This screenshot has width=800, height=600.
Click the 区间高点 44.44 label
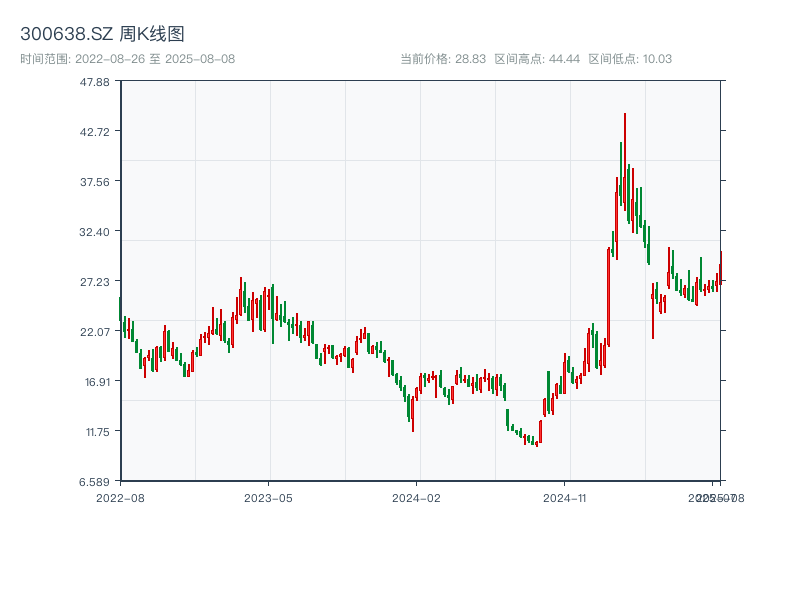click(x=537, y=59)
